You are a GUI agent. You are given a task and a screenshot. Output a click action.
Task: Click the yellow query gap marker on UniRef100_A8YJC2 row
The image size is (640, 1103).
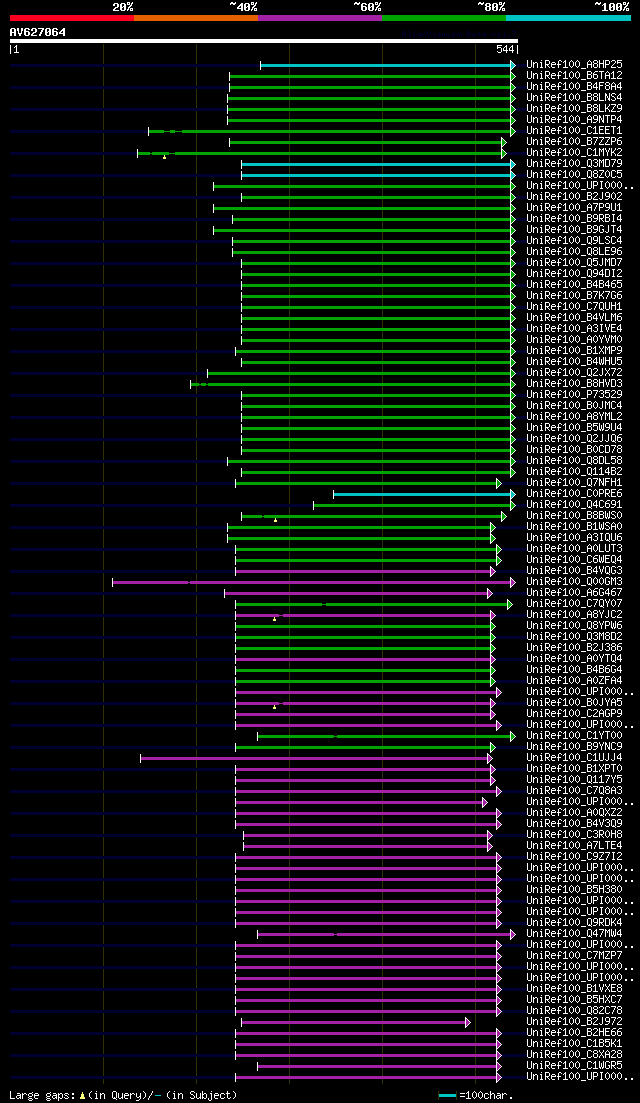click(x=274, y=619)
